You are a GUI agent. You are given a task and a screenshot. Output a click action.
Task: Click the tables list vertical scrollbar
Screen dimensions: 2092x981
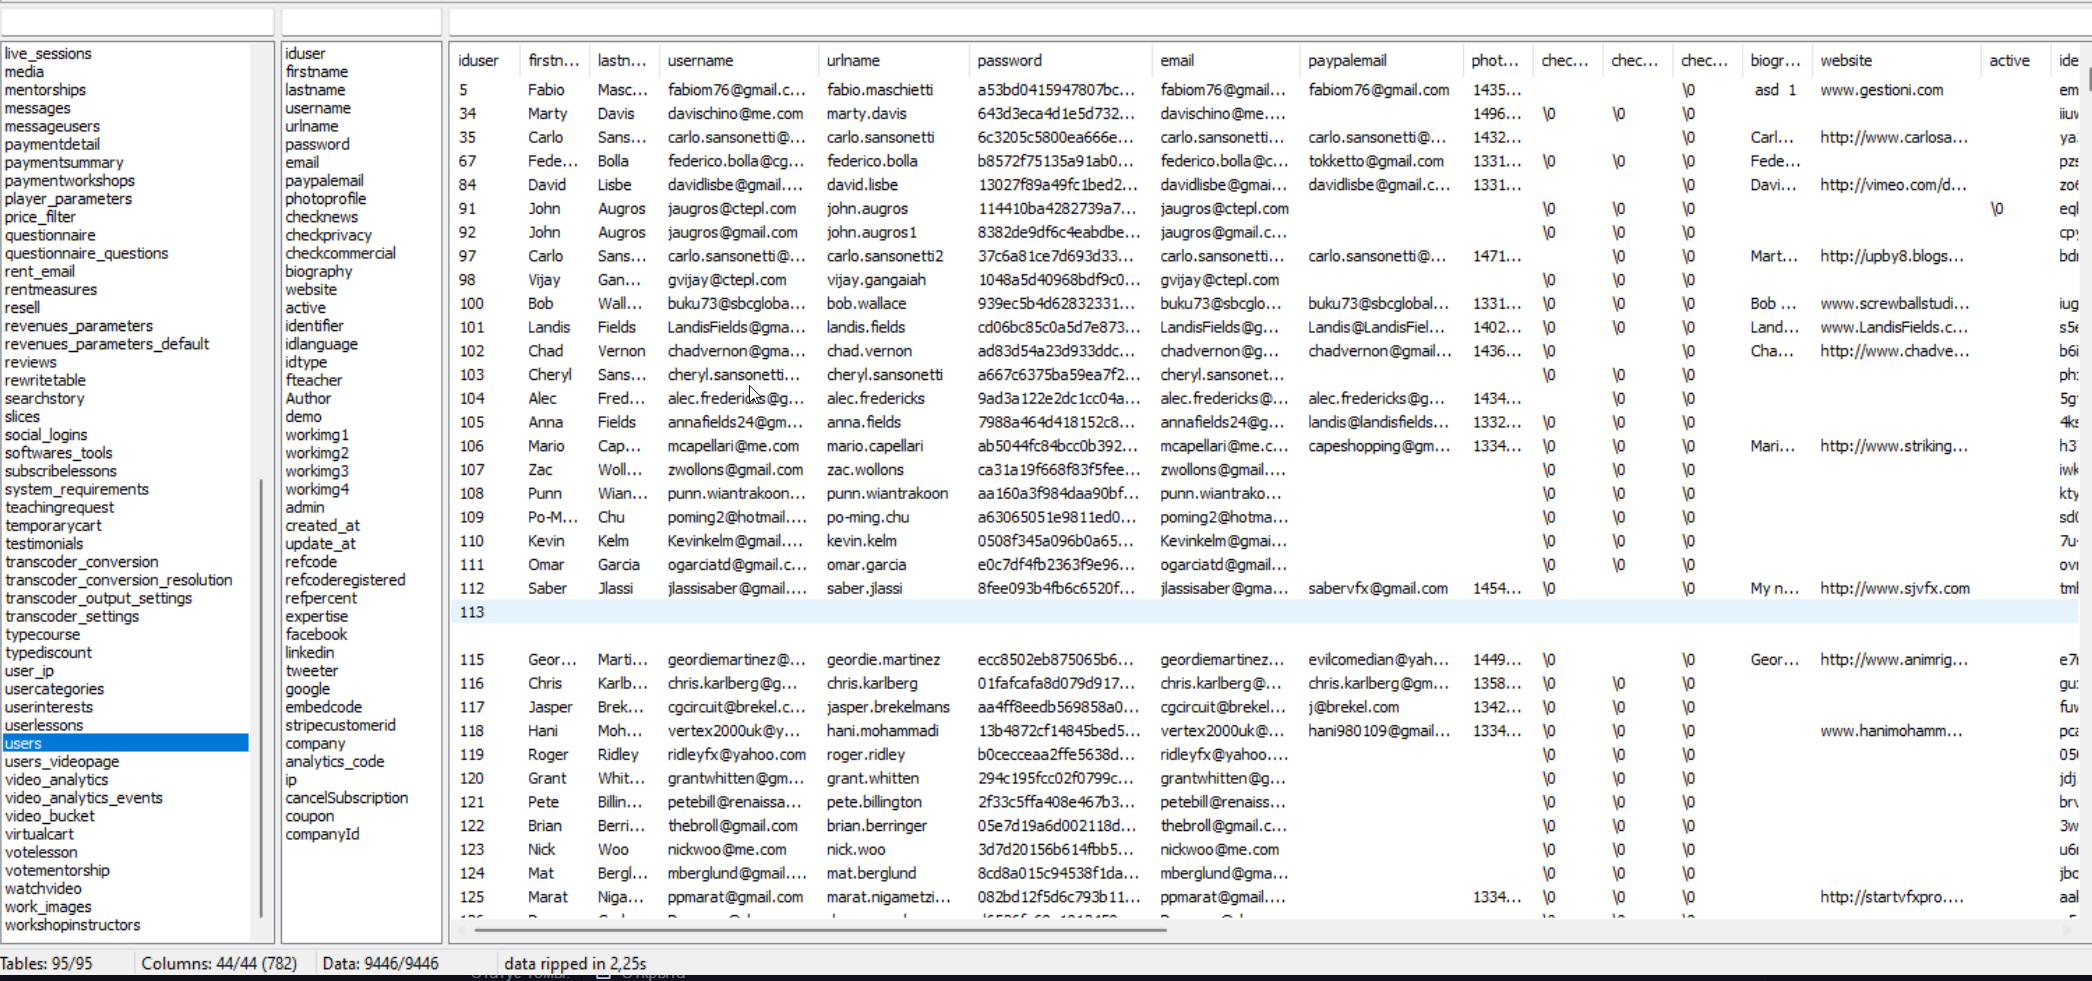[x=261, y=700]
